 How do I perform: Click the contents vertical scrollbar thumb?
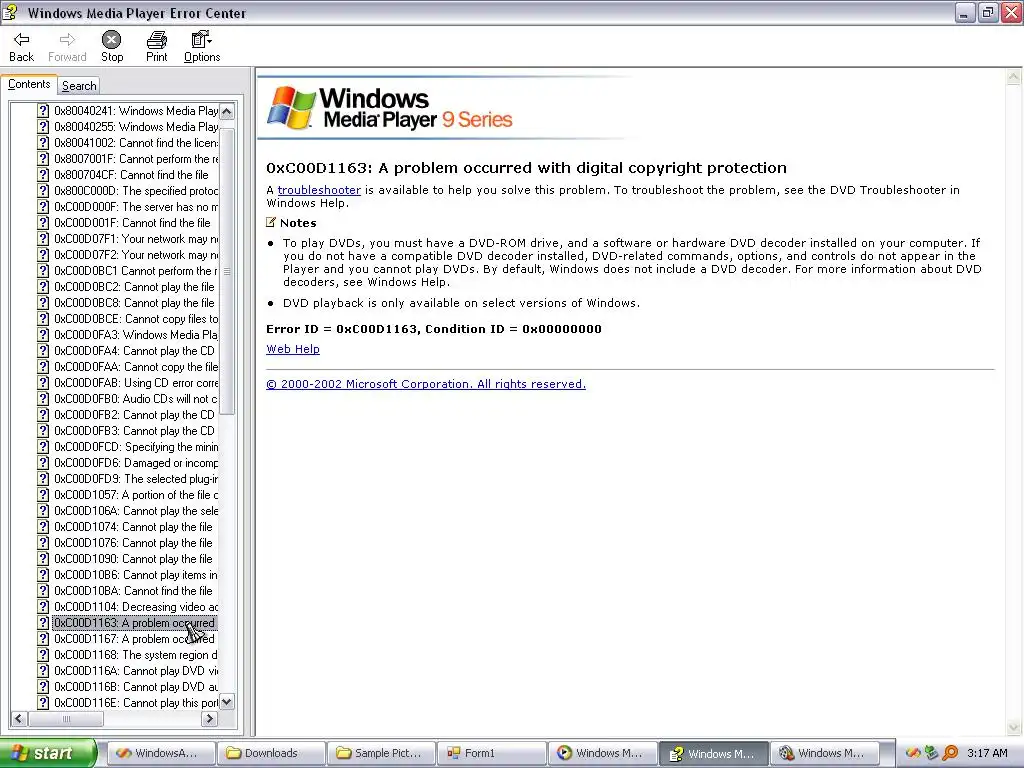click(227, 271)
